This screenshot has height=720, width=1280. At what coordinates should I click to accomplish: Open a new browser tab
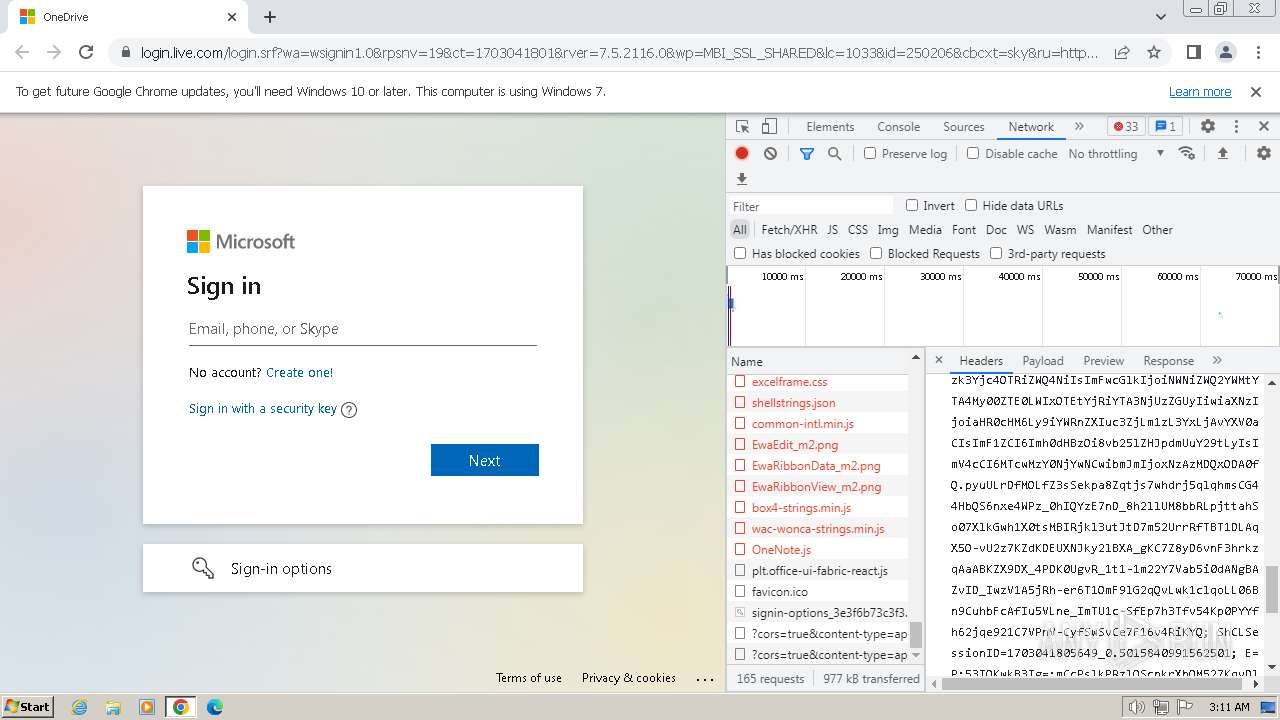click(x=270, y=17)
